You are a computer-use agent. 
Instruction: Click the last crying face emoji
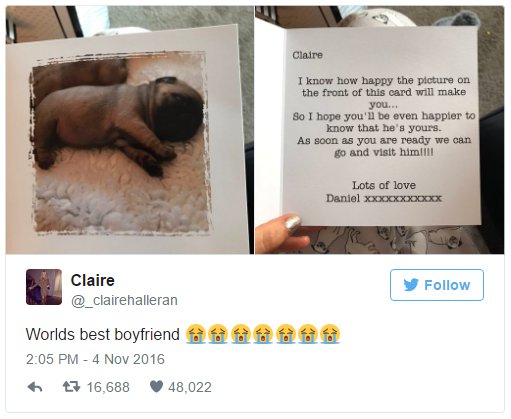click(x=330, y=334)
